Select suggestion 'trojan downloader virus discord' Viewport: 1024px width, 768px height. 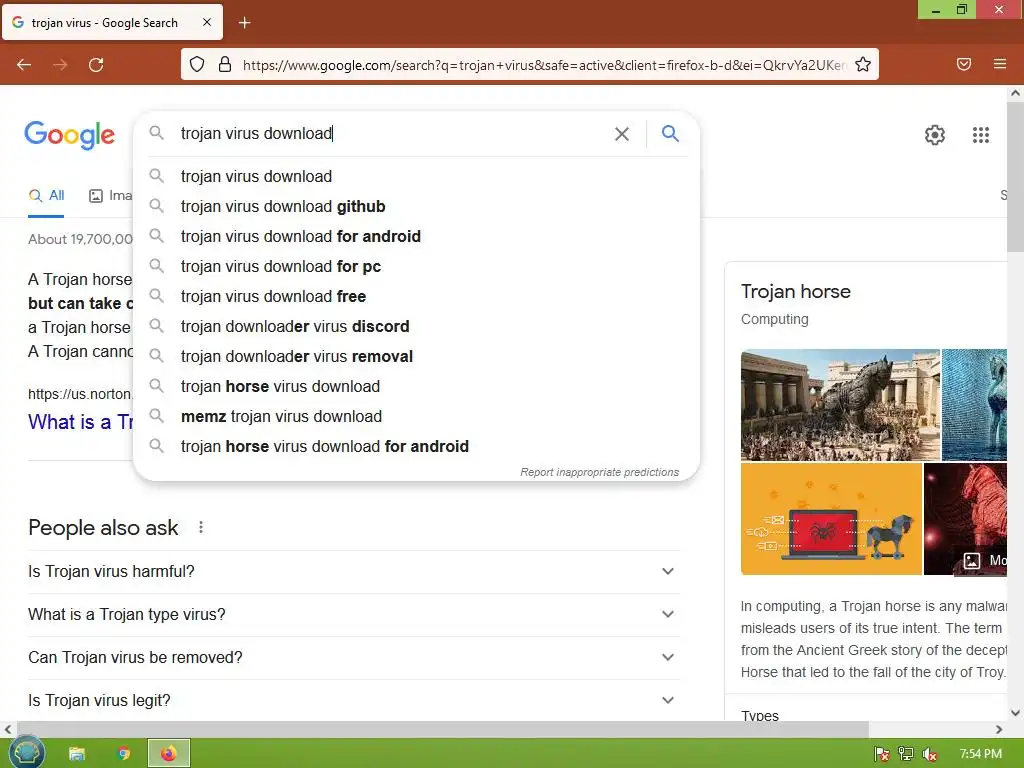(x=417, y=327)
